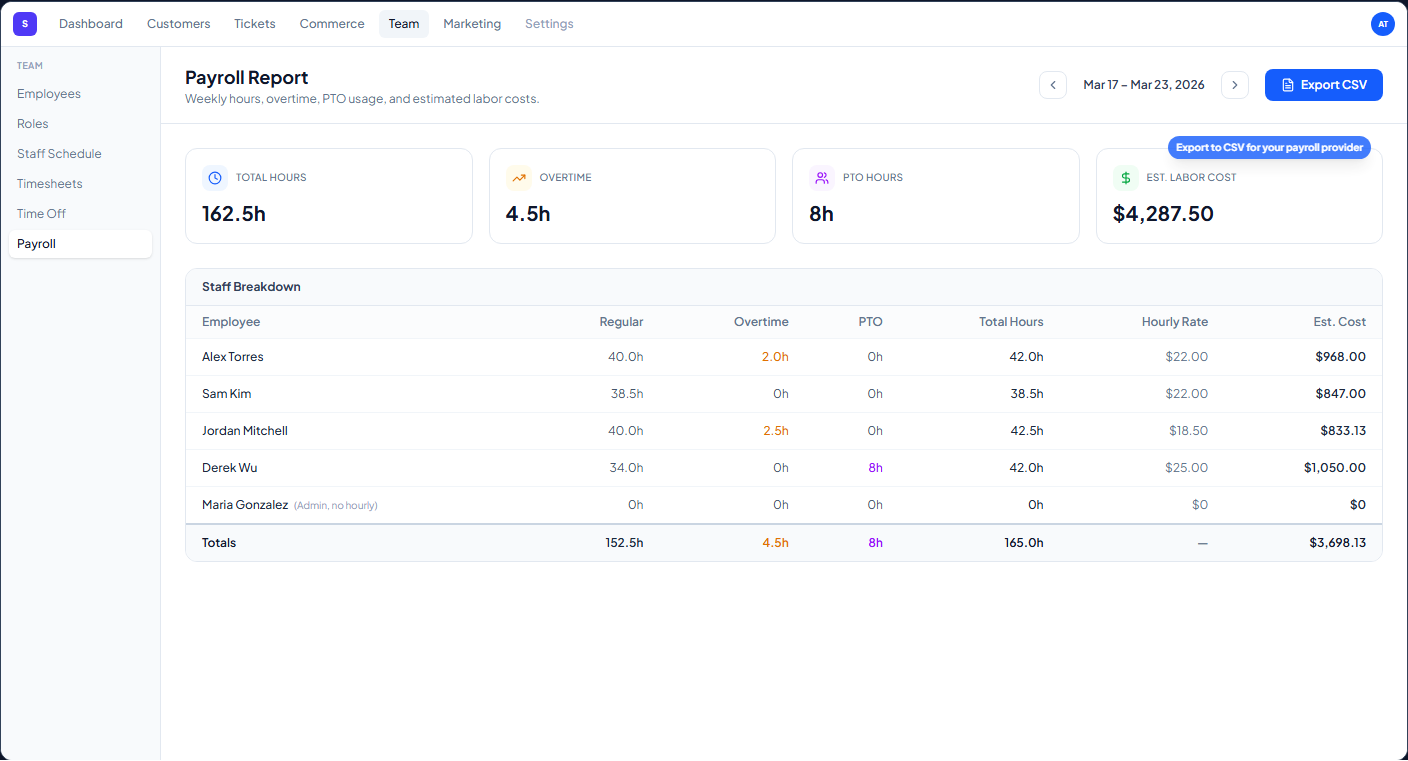
Task: Click the Totals total hours 165.0h
Action: (1023, 543)
